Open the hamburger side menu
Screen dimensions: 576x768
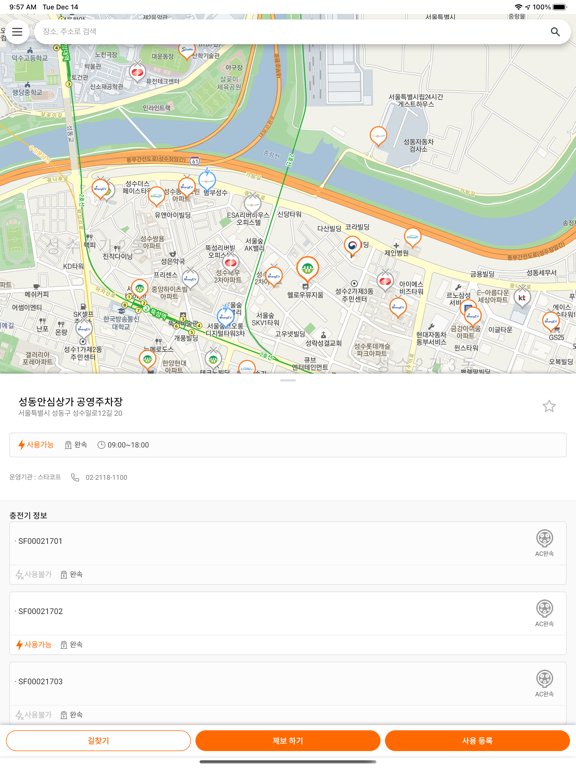point(17,32)
